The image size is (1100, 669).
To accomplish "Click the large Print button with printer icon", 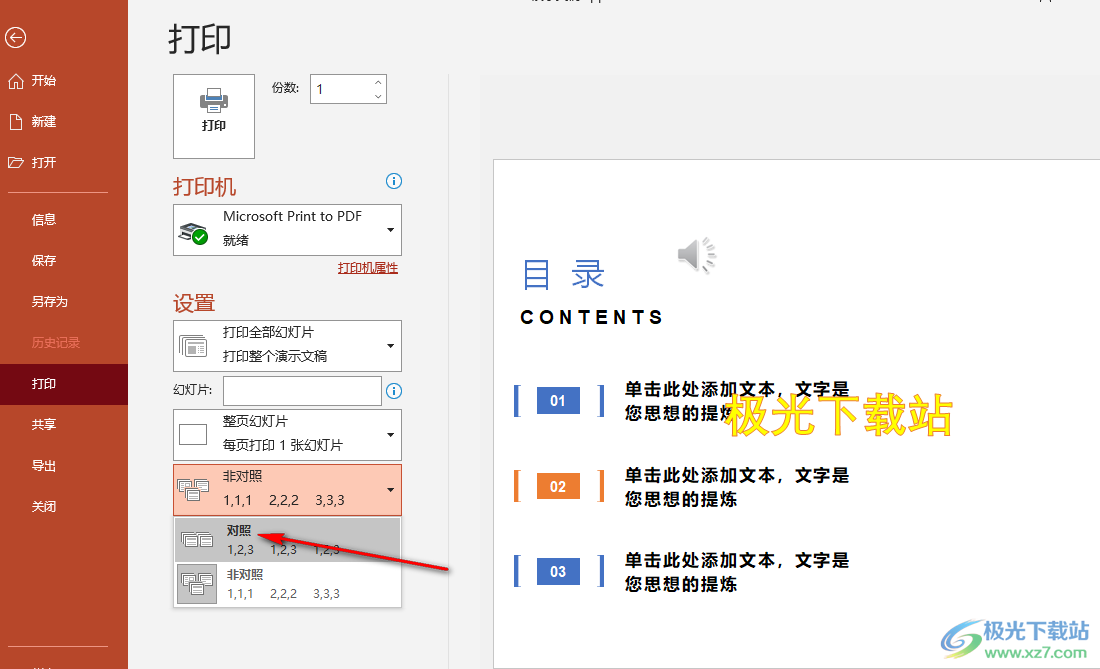I will pyautogui.click(x=214, y=116).
